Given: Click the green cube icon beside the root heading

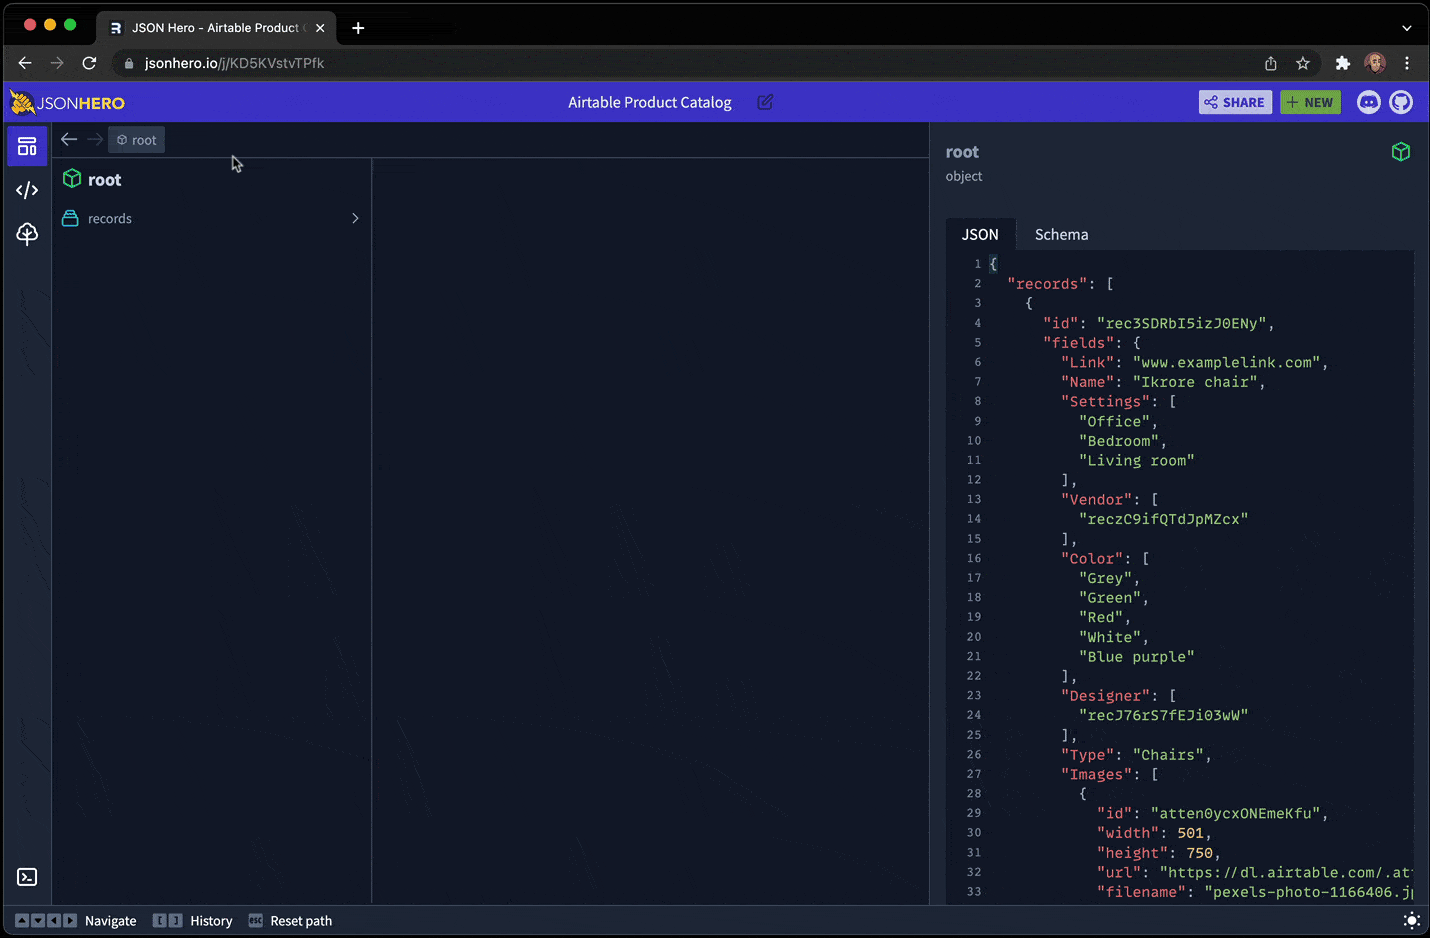Looking at the screenshot, I should point(1401,151).
